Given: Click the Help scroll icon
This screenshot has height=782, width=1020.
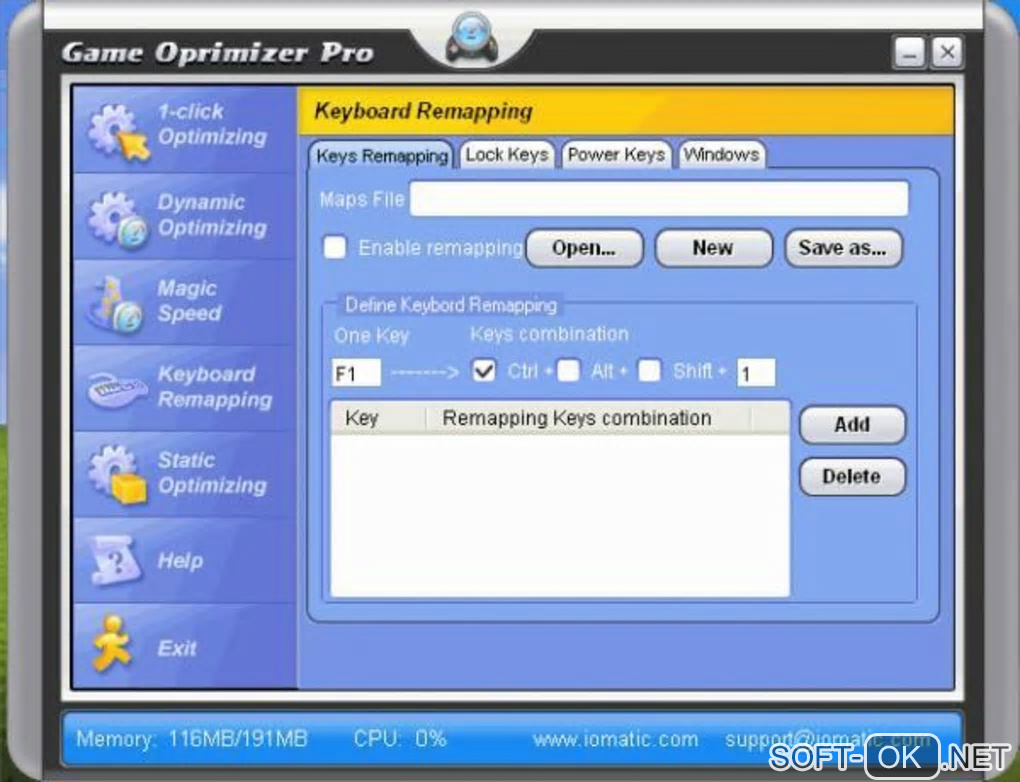Looking at the screenshot, I should pyautogui.click(x=115, y=560).
